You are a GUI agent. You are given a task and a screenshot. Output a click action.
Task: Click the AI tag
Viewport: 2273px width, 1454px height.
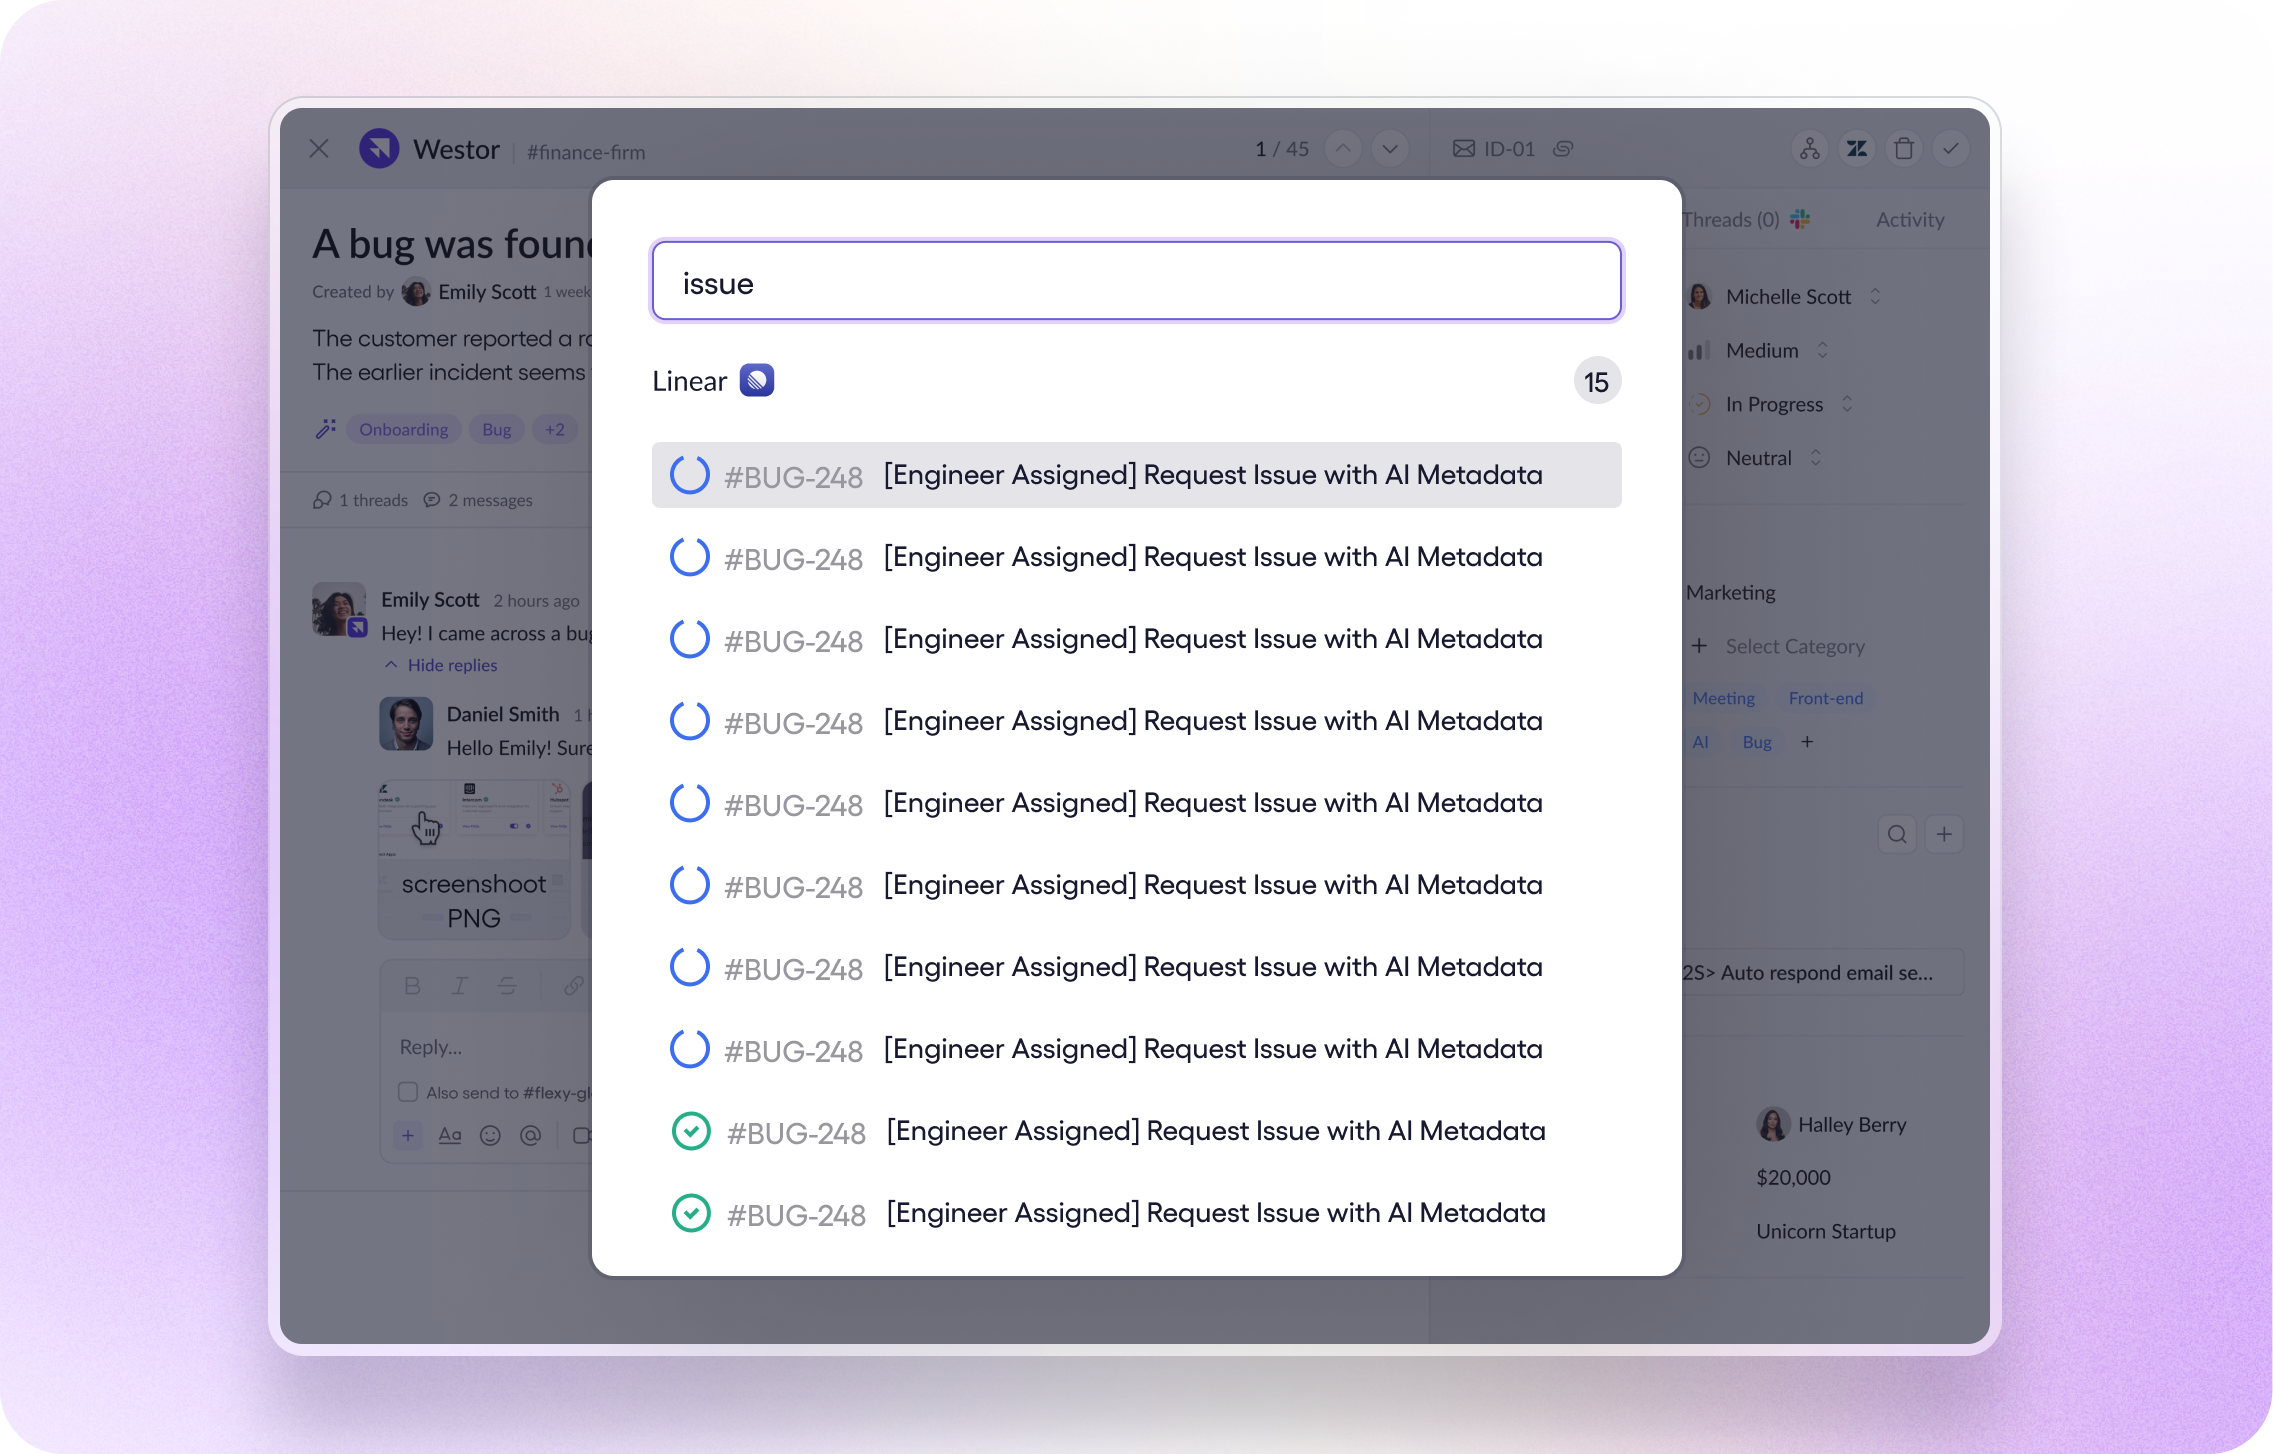pyautogui.click(x=1700, y=742)
